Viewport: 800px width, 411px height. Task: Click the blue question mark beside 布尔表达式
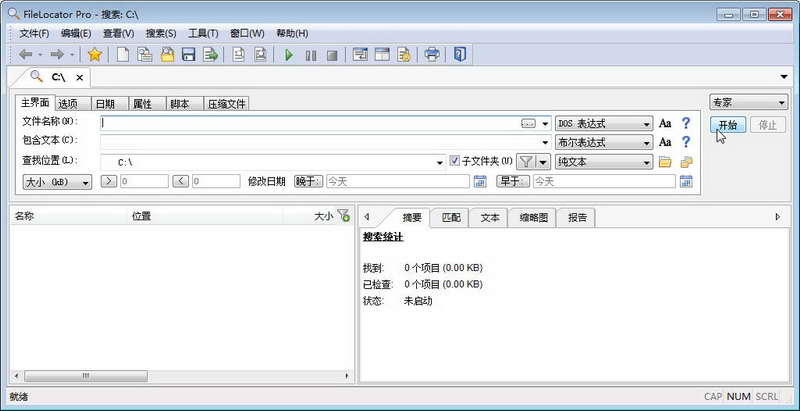(x=686, y=142)
